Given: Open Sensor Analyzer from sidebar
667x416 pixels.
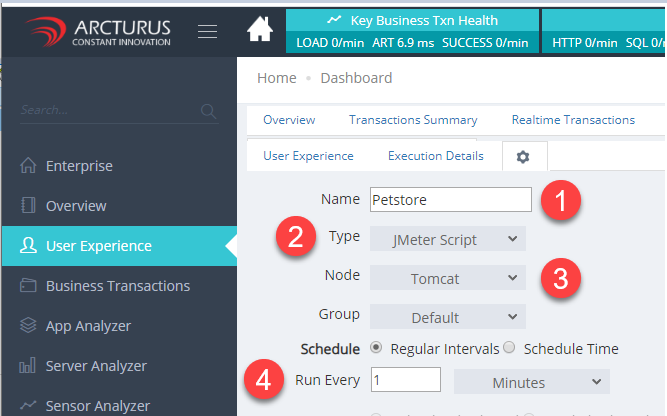Looking at the screenshot, I should (98, 405).
